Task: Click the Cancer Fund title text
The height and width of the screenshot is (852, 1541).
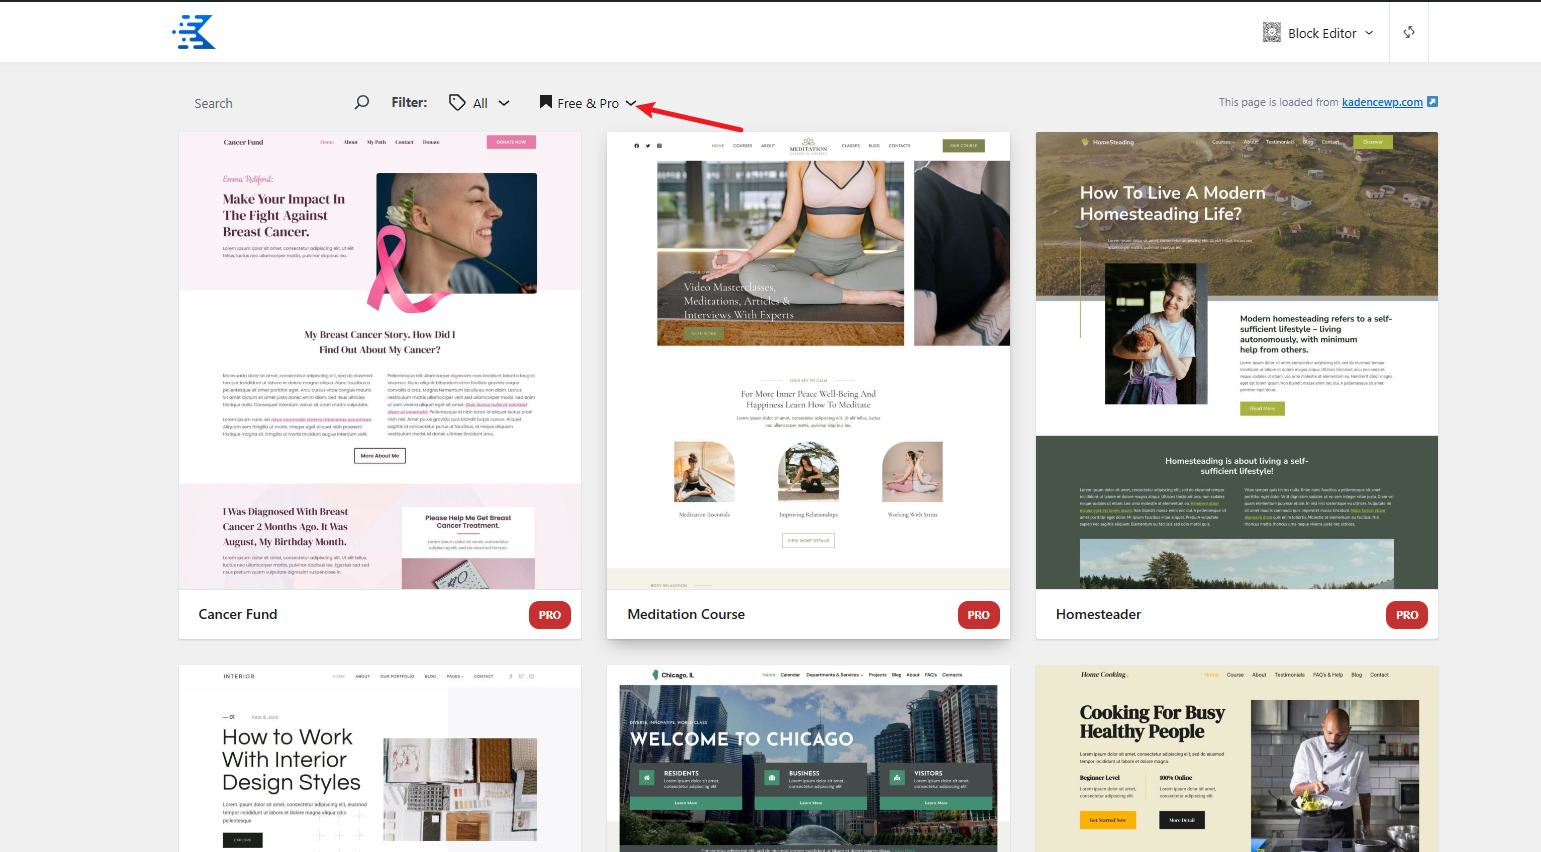Action: pyautogui.click(x=238, y=614)
